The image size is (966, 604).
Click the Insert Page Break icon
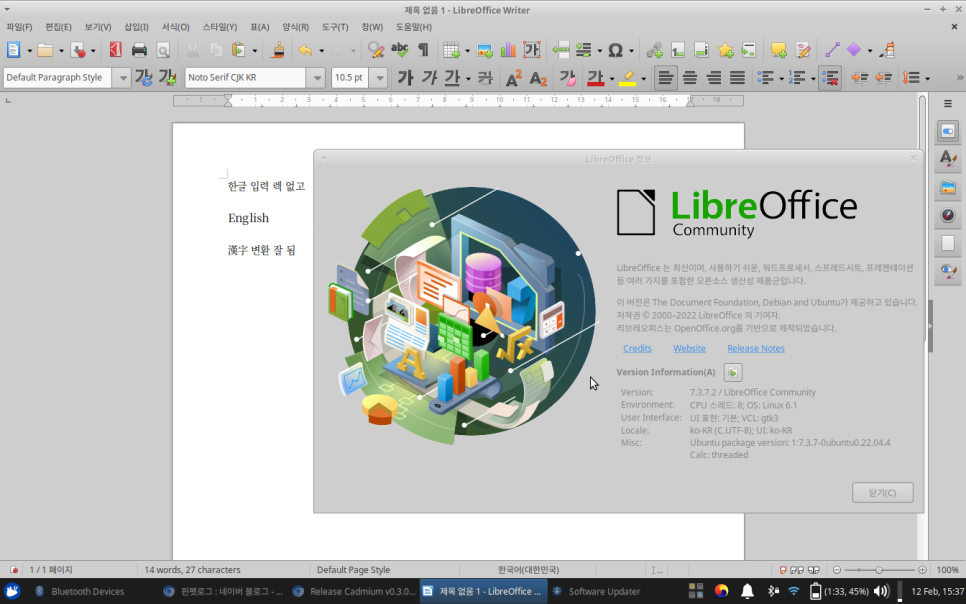coord(561,50)
